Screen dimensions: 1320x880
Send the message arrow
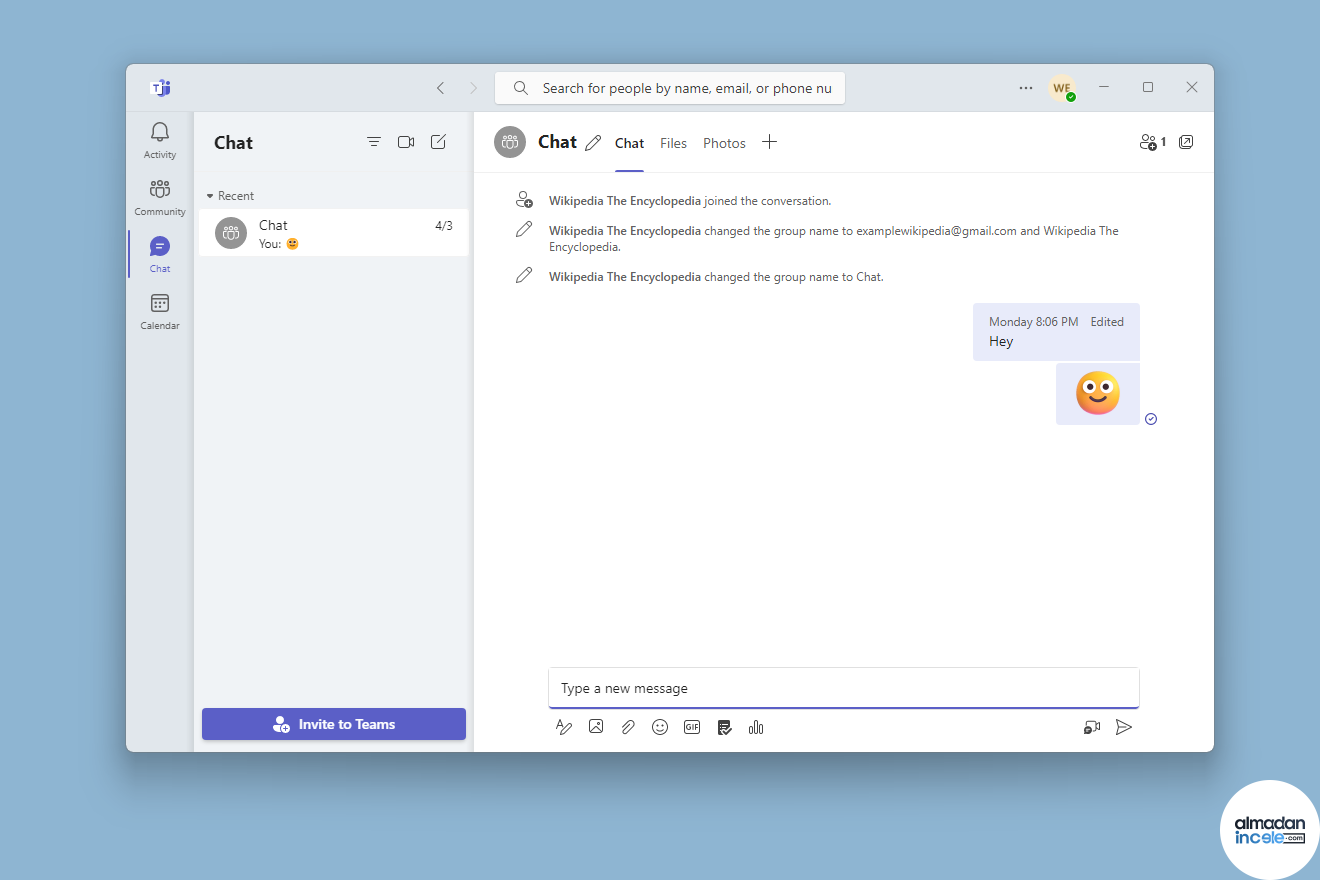click(x=1124, y=727)
